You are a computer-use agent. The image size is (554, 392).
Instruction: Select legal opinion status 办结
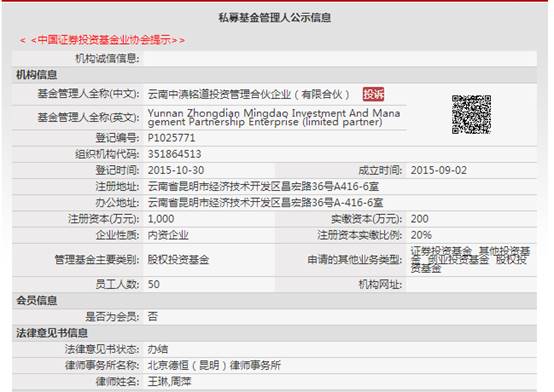(x=158, y=349)
